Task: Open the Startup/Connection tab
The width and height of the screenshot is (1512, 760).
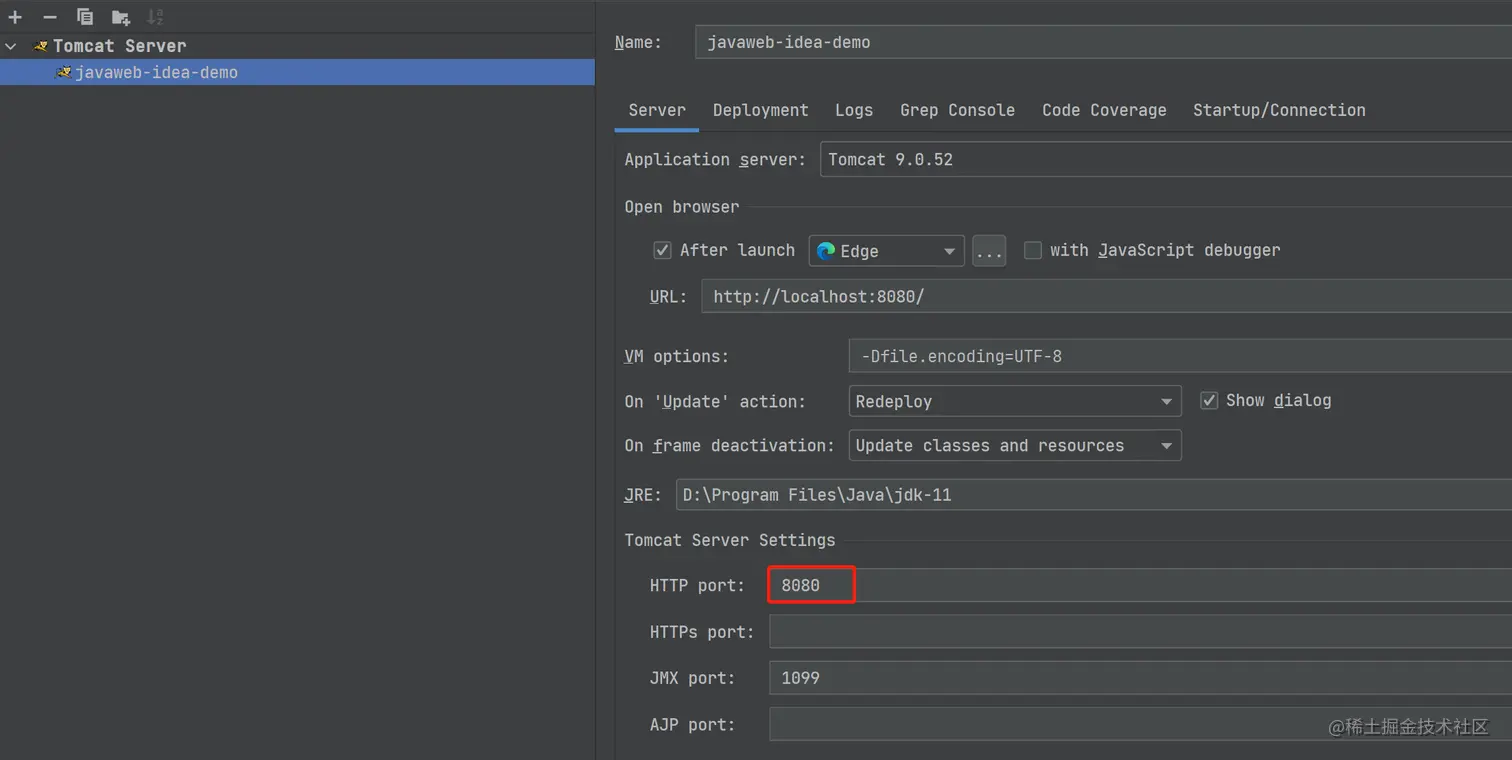Action: coord(1279,110)
